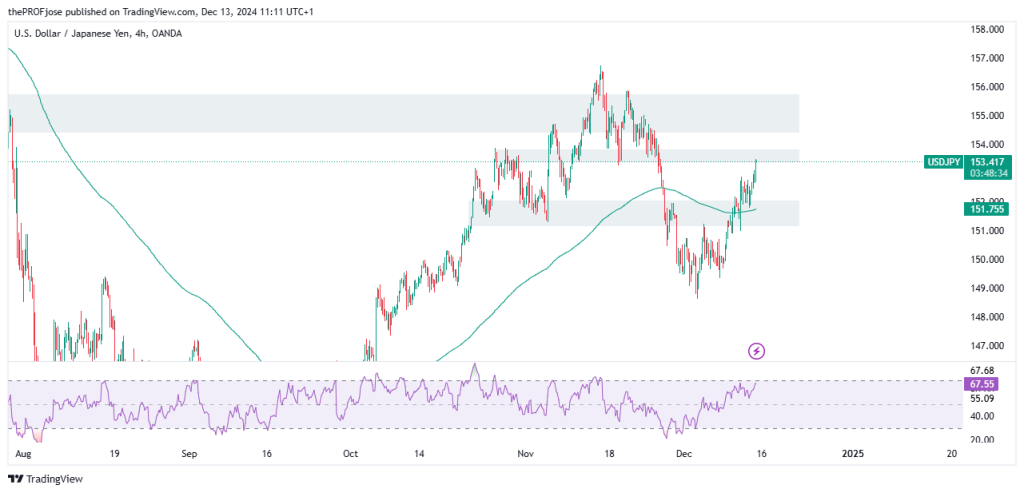The image size is (1024, 493).
Task: Click the Sep date label on time axis
Action: pyautogui.click(x=189, y=453)
